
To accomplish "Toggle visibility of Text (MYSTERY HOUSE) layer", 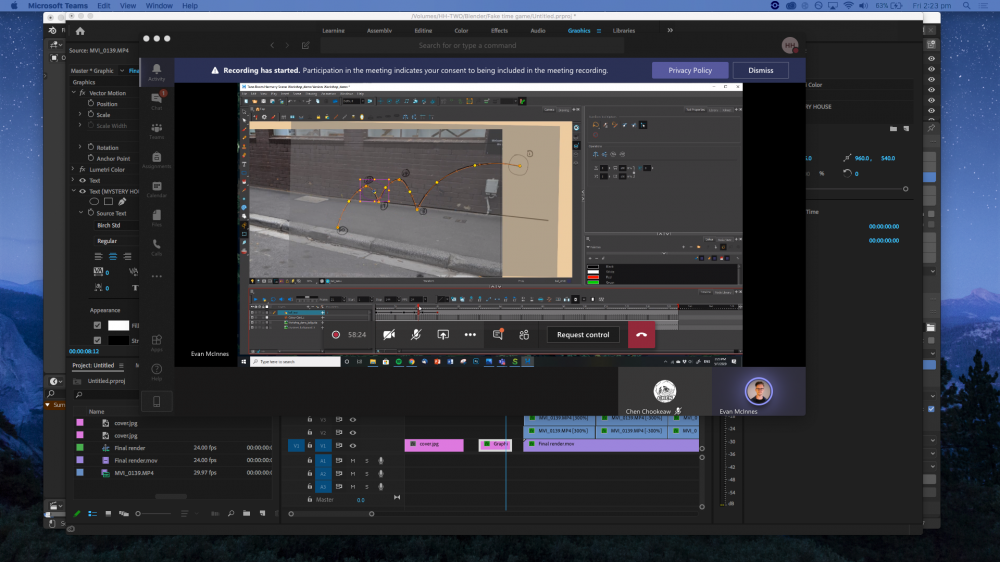I will 82,191.
